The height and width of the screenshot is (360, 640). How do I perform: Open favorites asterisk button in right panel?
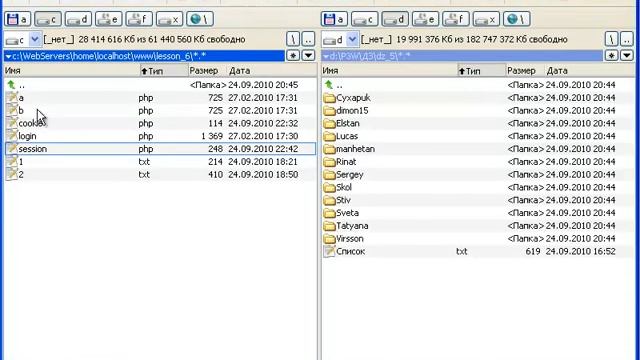[x=611, y=56]
